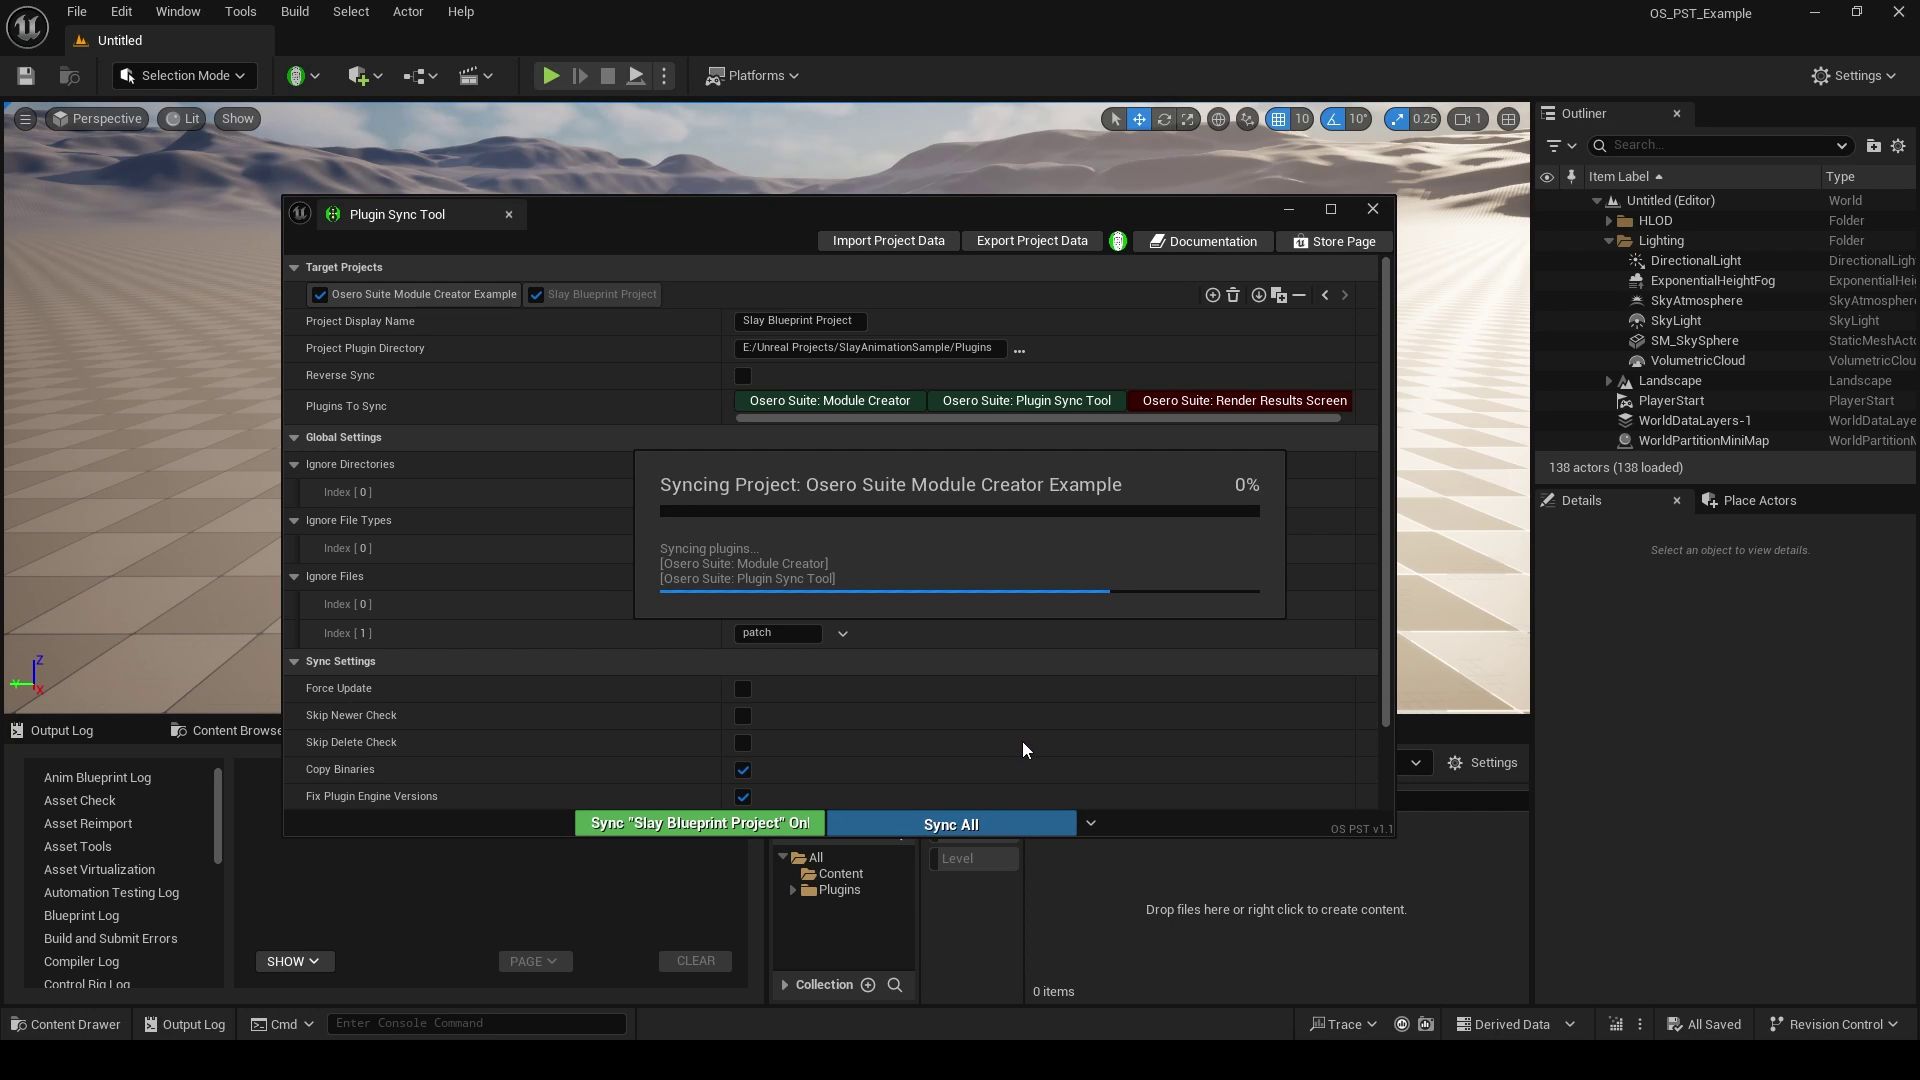Open camera speed setting
1920x1080 pixels.
(x=1468, y=119)
